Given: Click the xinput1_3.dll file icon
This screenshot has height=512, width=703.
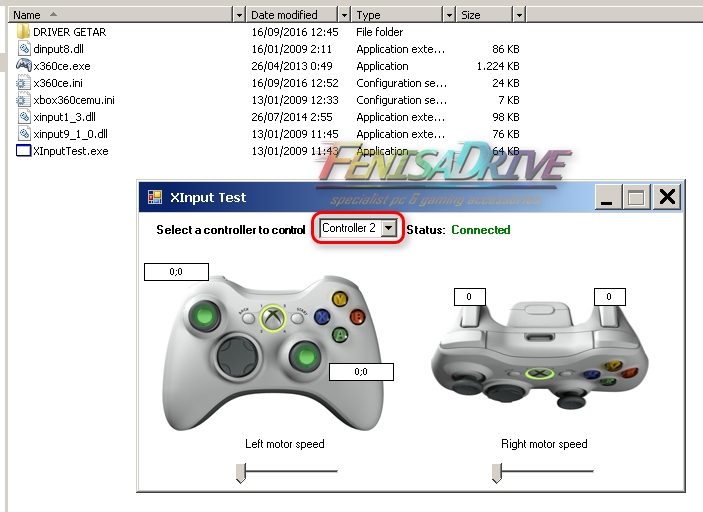Looking at the screenshot, I should [24, 117].
